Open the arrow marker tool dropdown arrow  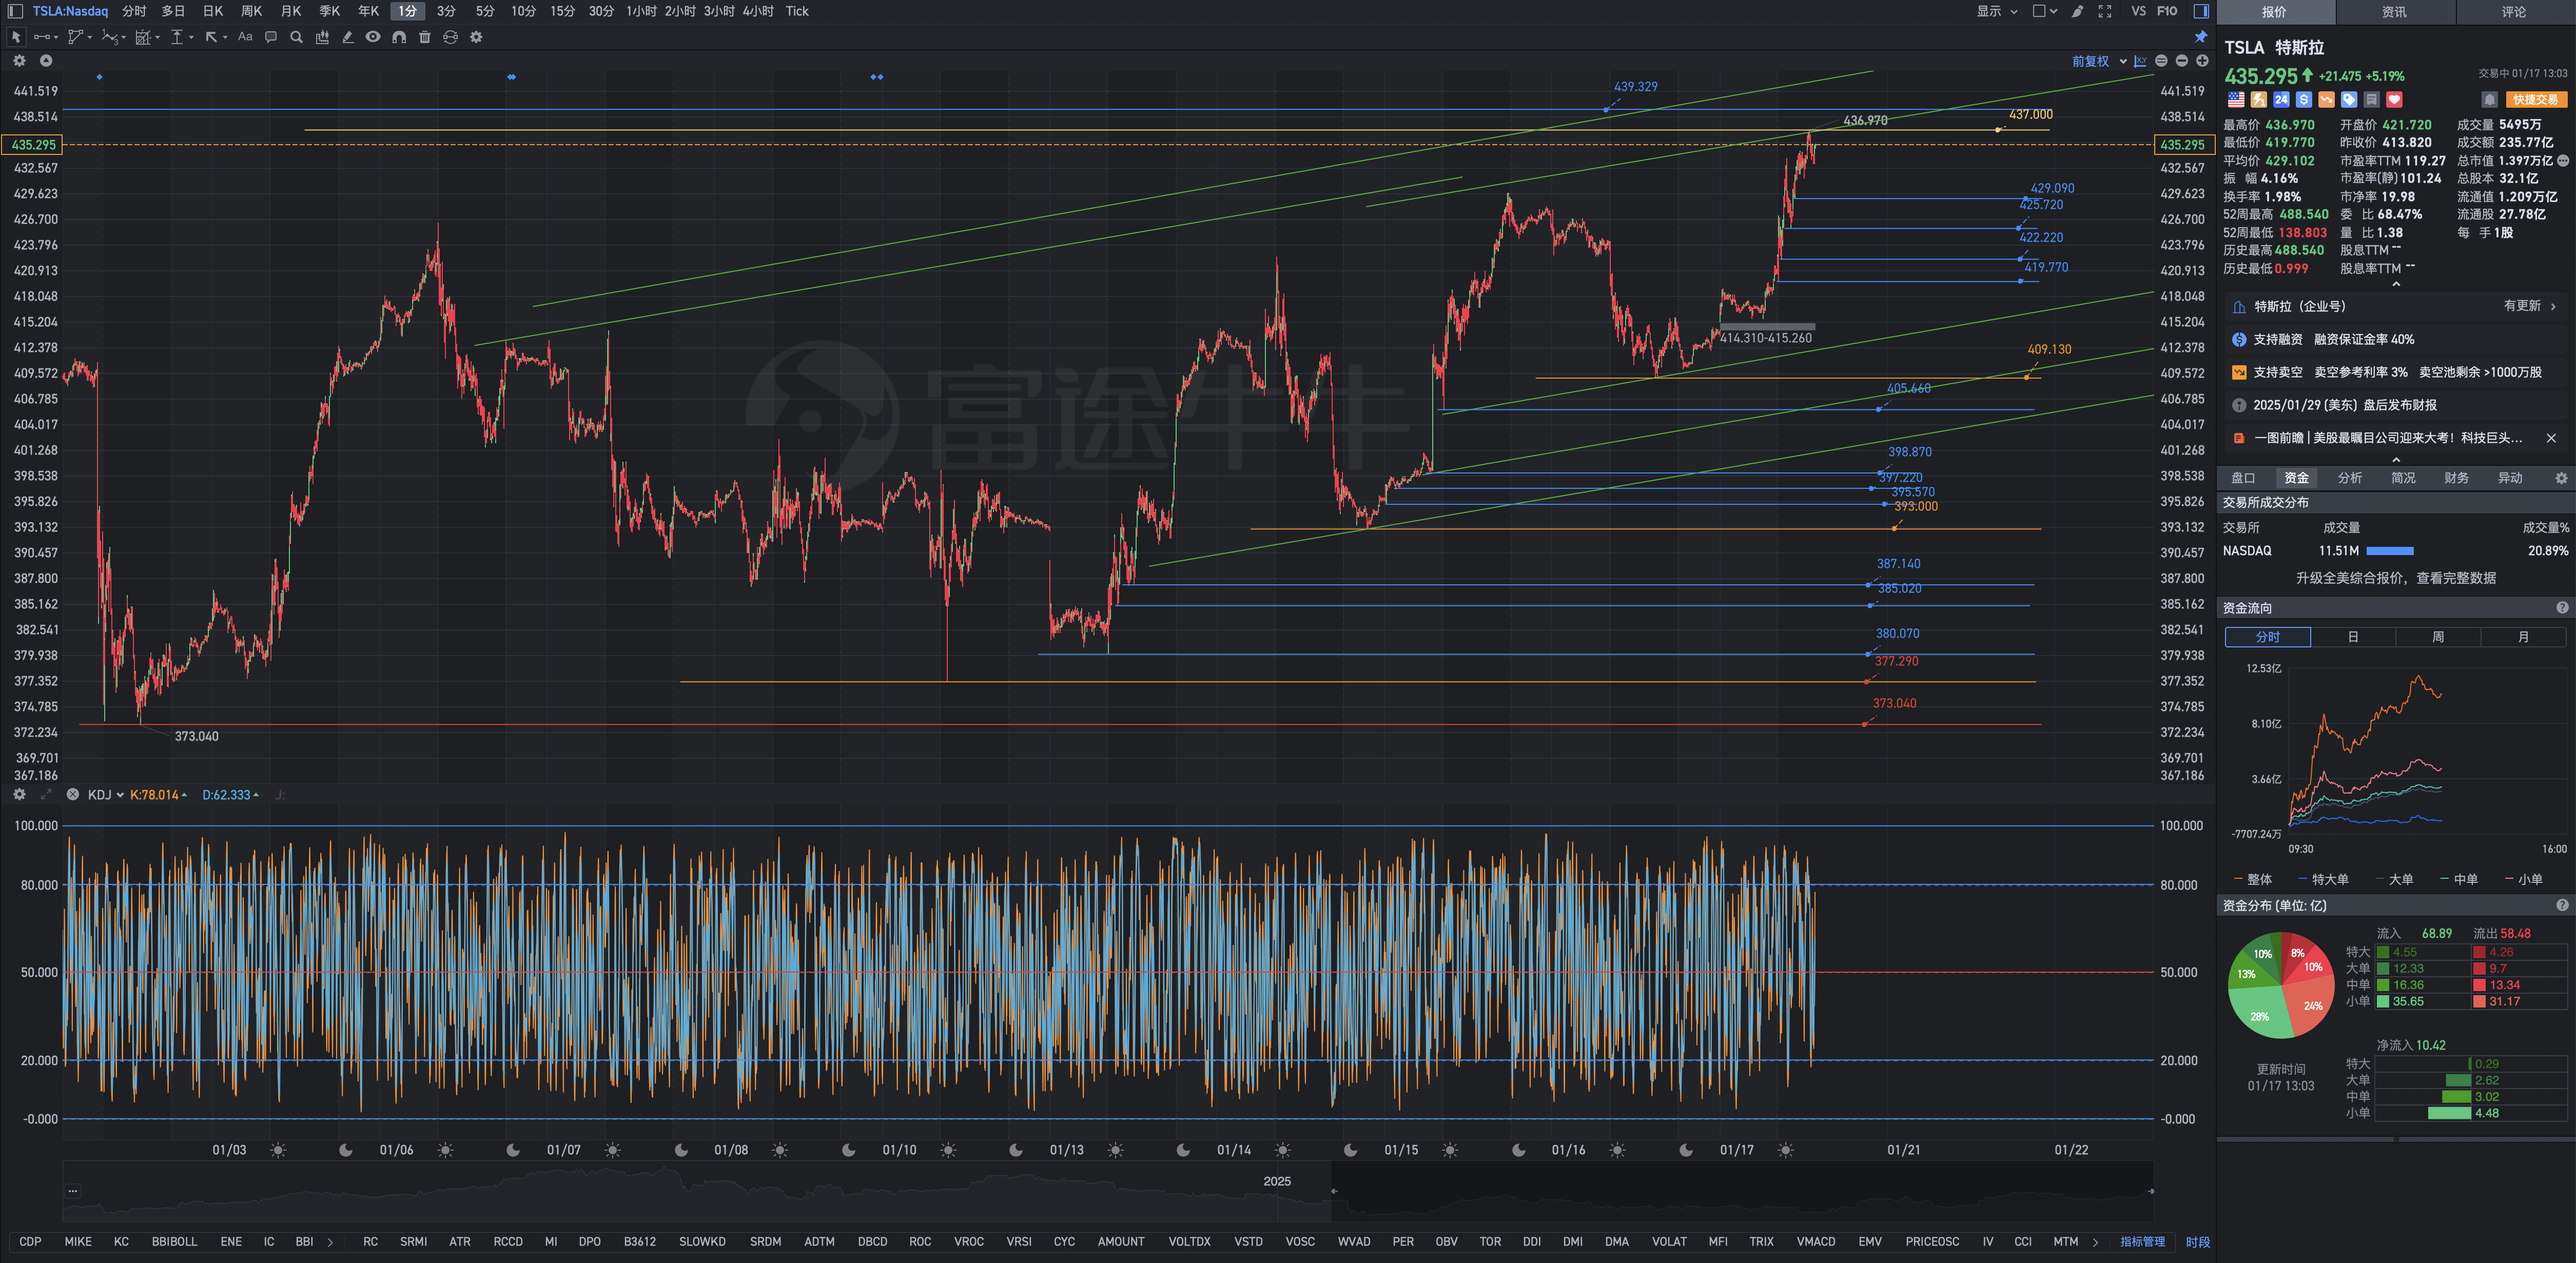(225, 37)
